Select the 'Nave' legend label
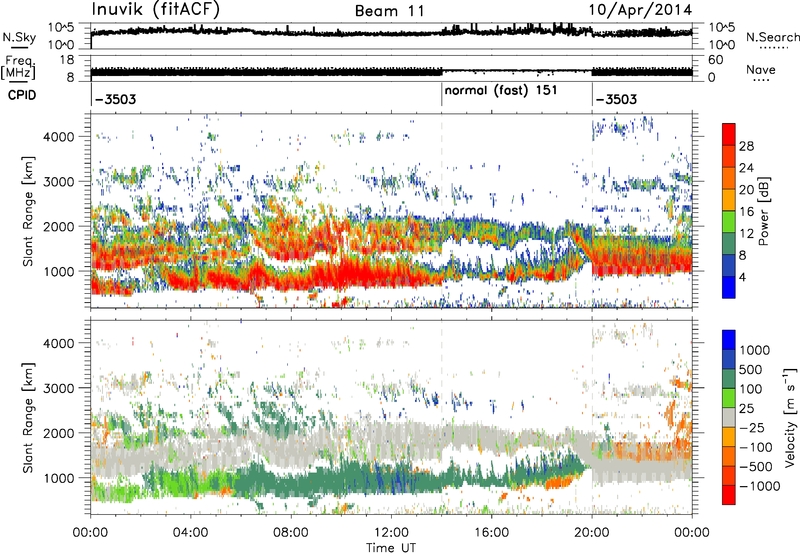800x554 pixels. coord(761,70)
